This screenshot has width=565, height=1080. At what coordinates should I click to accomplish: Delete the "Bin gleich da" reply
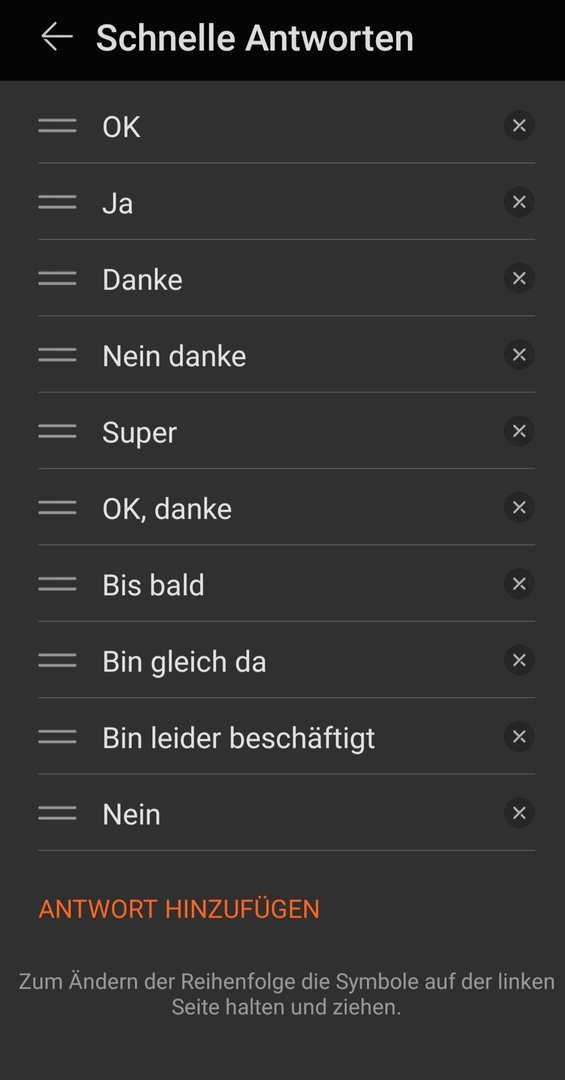pos(519,661)
